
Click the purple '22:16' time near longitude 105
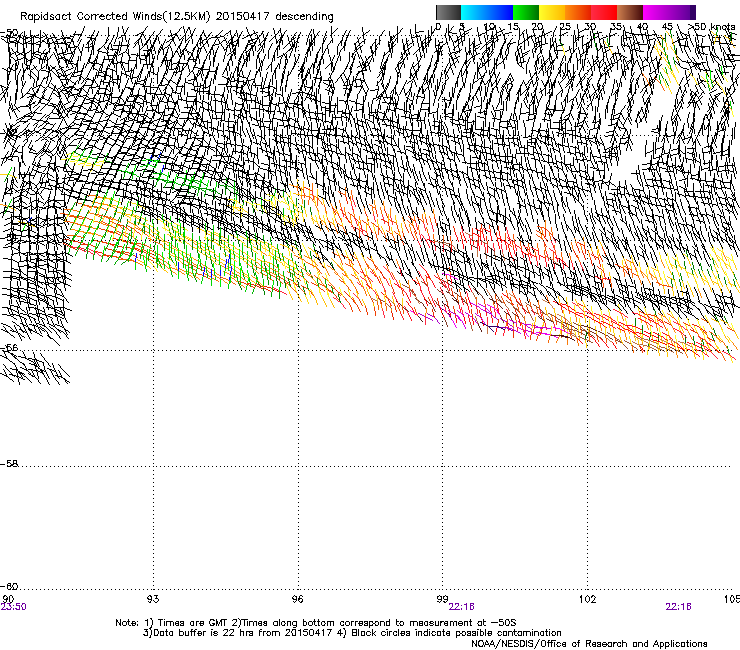pos(678,607)
